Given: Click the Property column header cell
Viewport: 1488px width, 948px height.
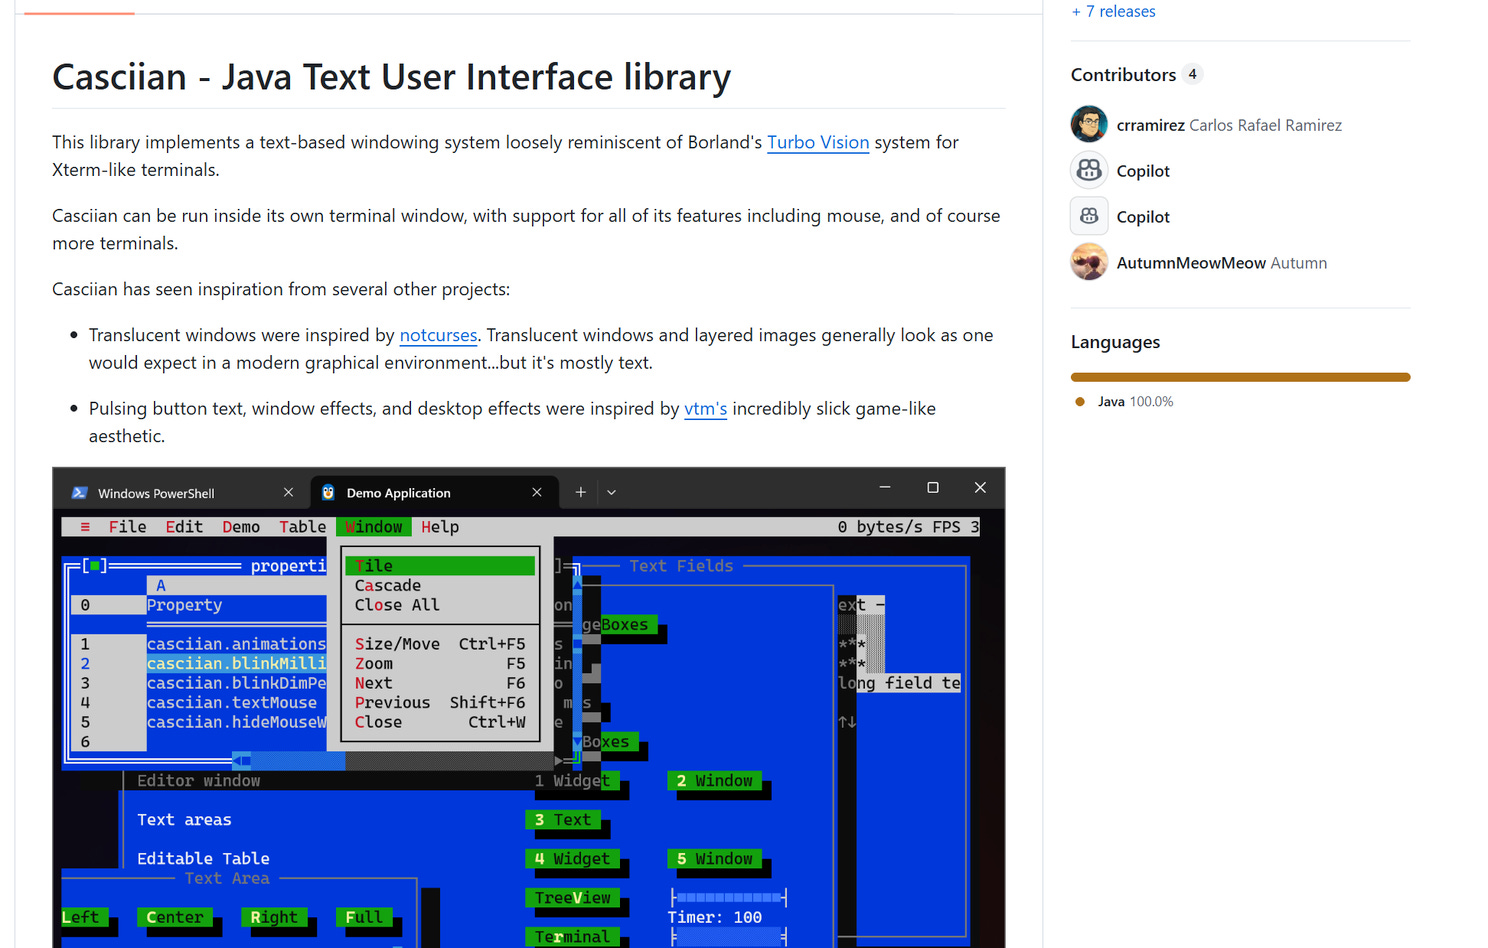Looking at the screenshot, I should (x=236, y=605).
